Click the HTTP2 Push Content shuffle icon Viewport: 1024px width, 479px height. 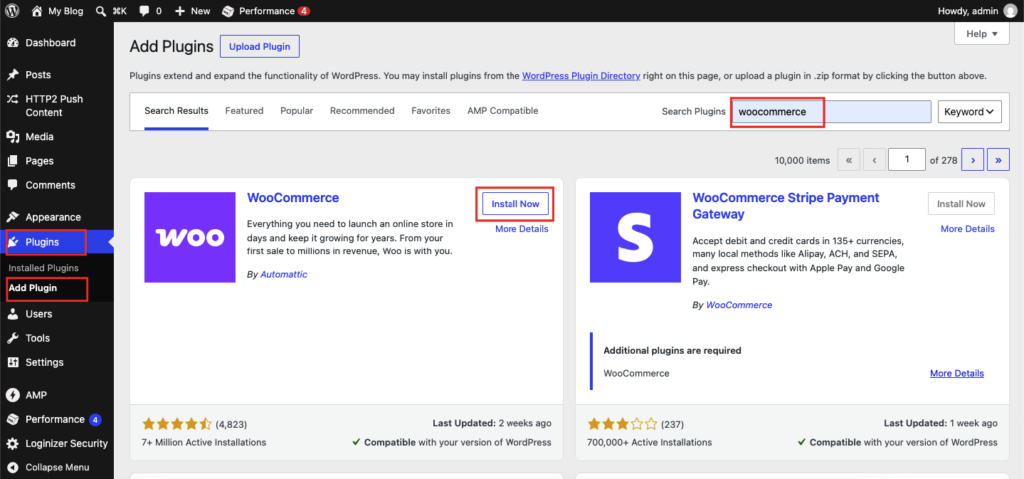pyautogui.click(x=12, y=99)
